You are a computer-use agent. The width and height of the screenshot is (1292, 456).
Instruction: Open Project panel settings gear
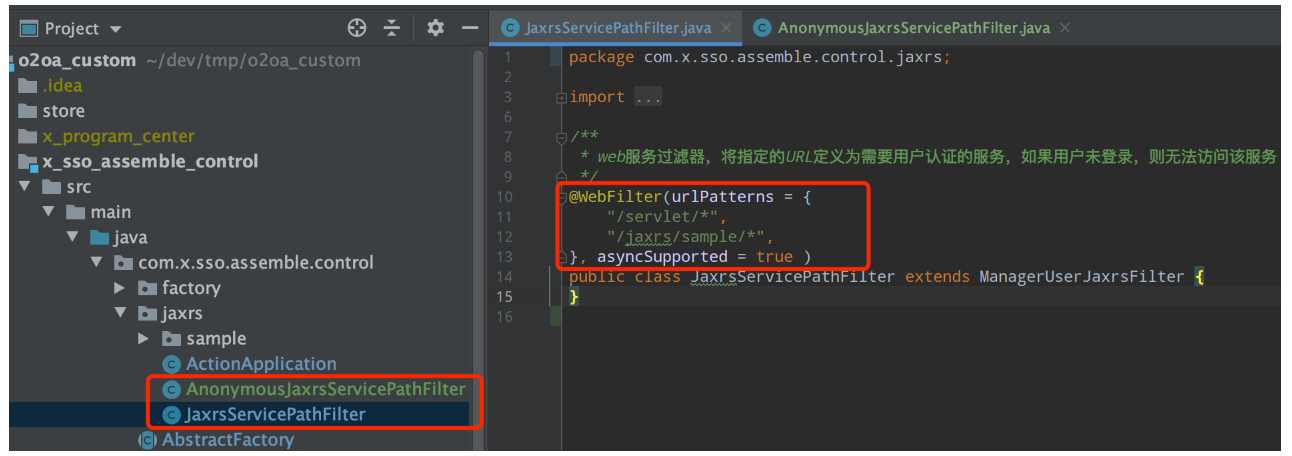click(435, 28)
